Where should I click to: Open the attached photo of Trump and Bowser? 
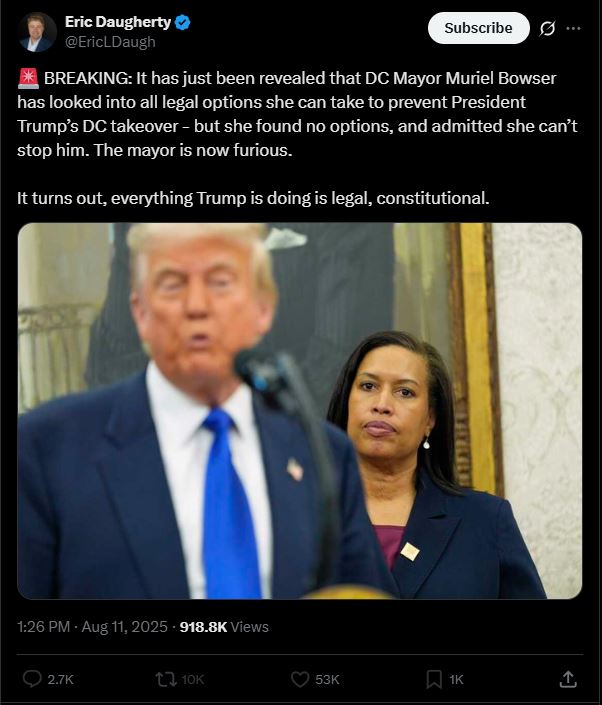[x=300, y=411]
